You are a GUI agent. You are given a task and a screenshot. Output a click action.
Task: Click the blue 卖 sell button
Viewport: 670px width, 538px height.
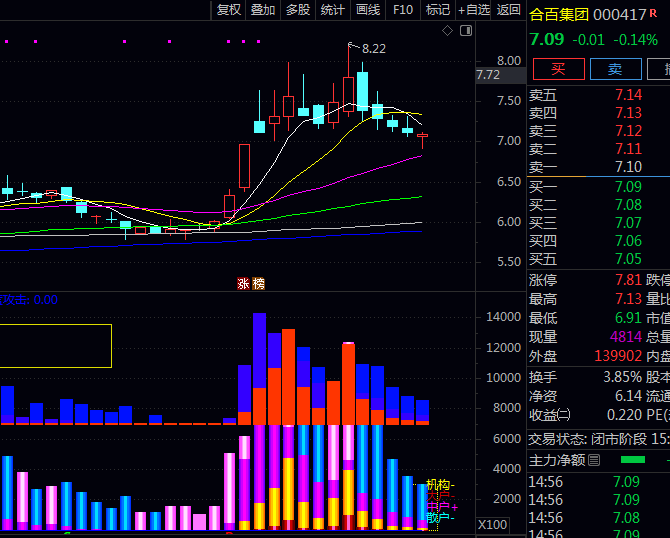click(615, 69)
